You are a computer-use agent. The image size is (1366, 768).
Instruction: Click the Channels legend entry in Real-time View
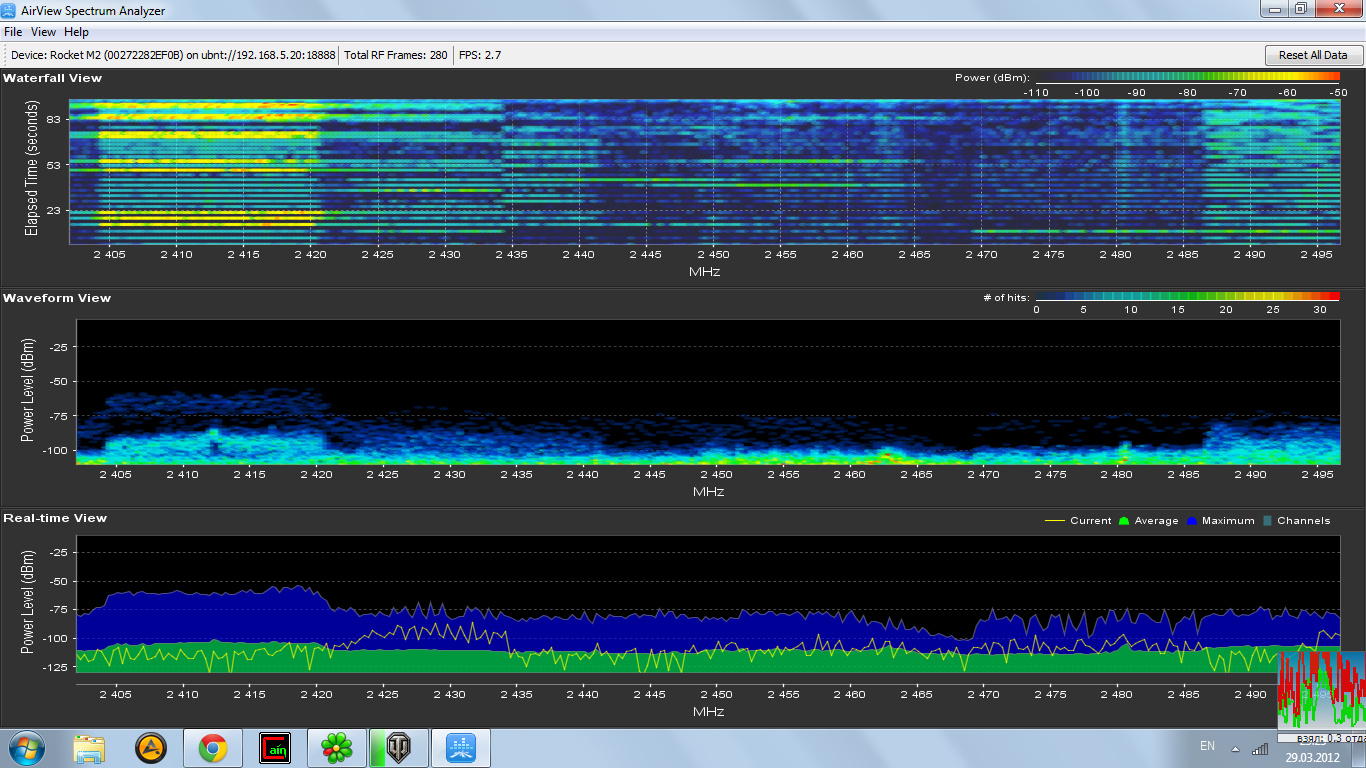tap(1297, 521)
